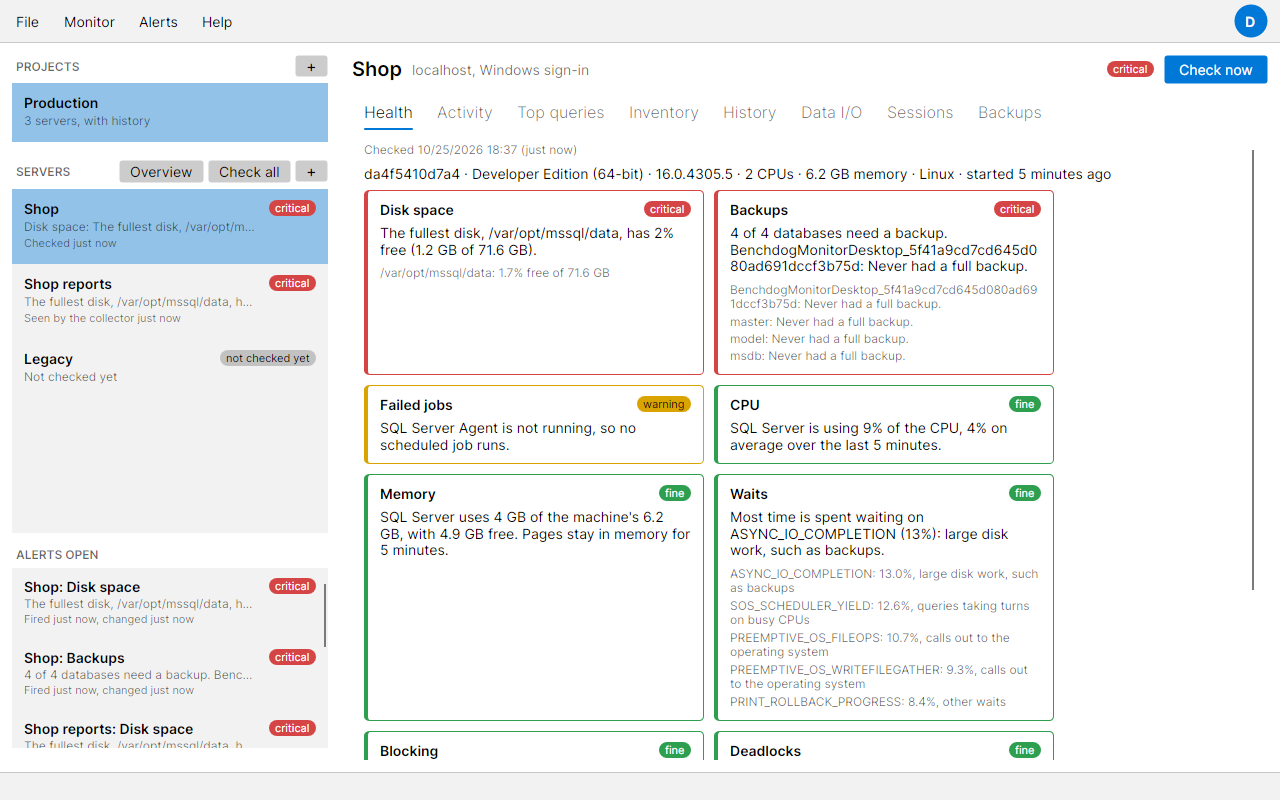Viewport: 1280px width, 800px height.
Task: Open the Inventory tab
Action: tap(664, 113)
